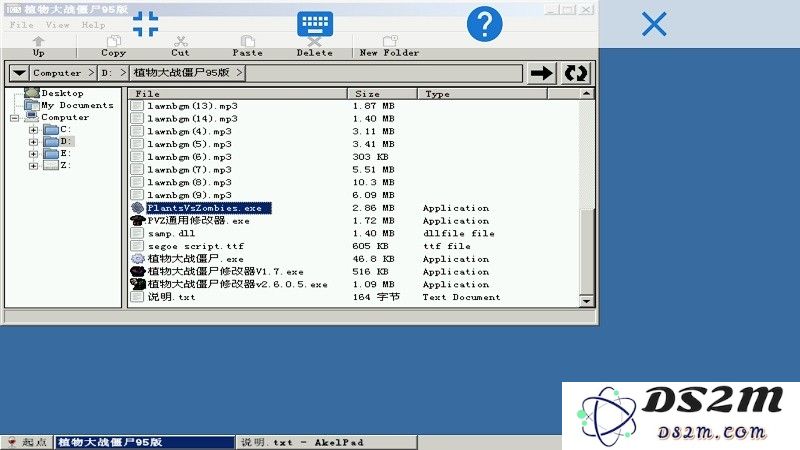Screen dimensions: 800x450
Task: Select file lawnbgm(13).mp3
Action: coord(192,106)
